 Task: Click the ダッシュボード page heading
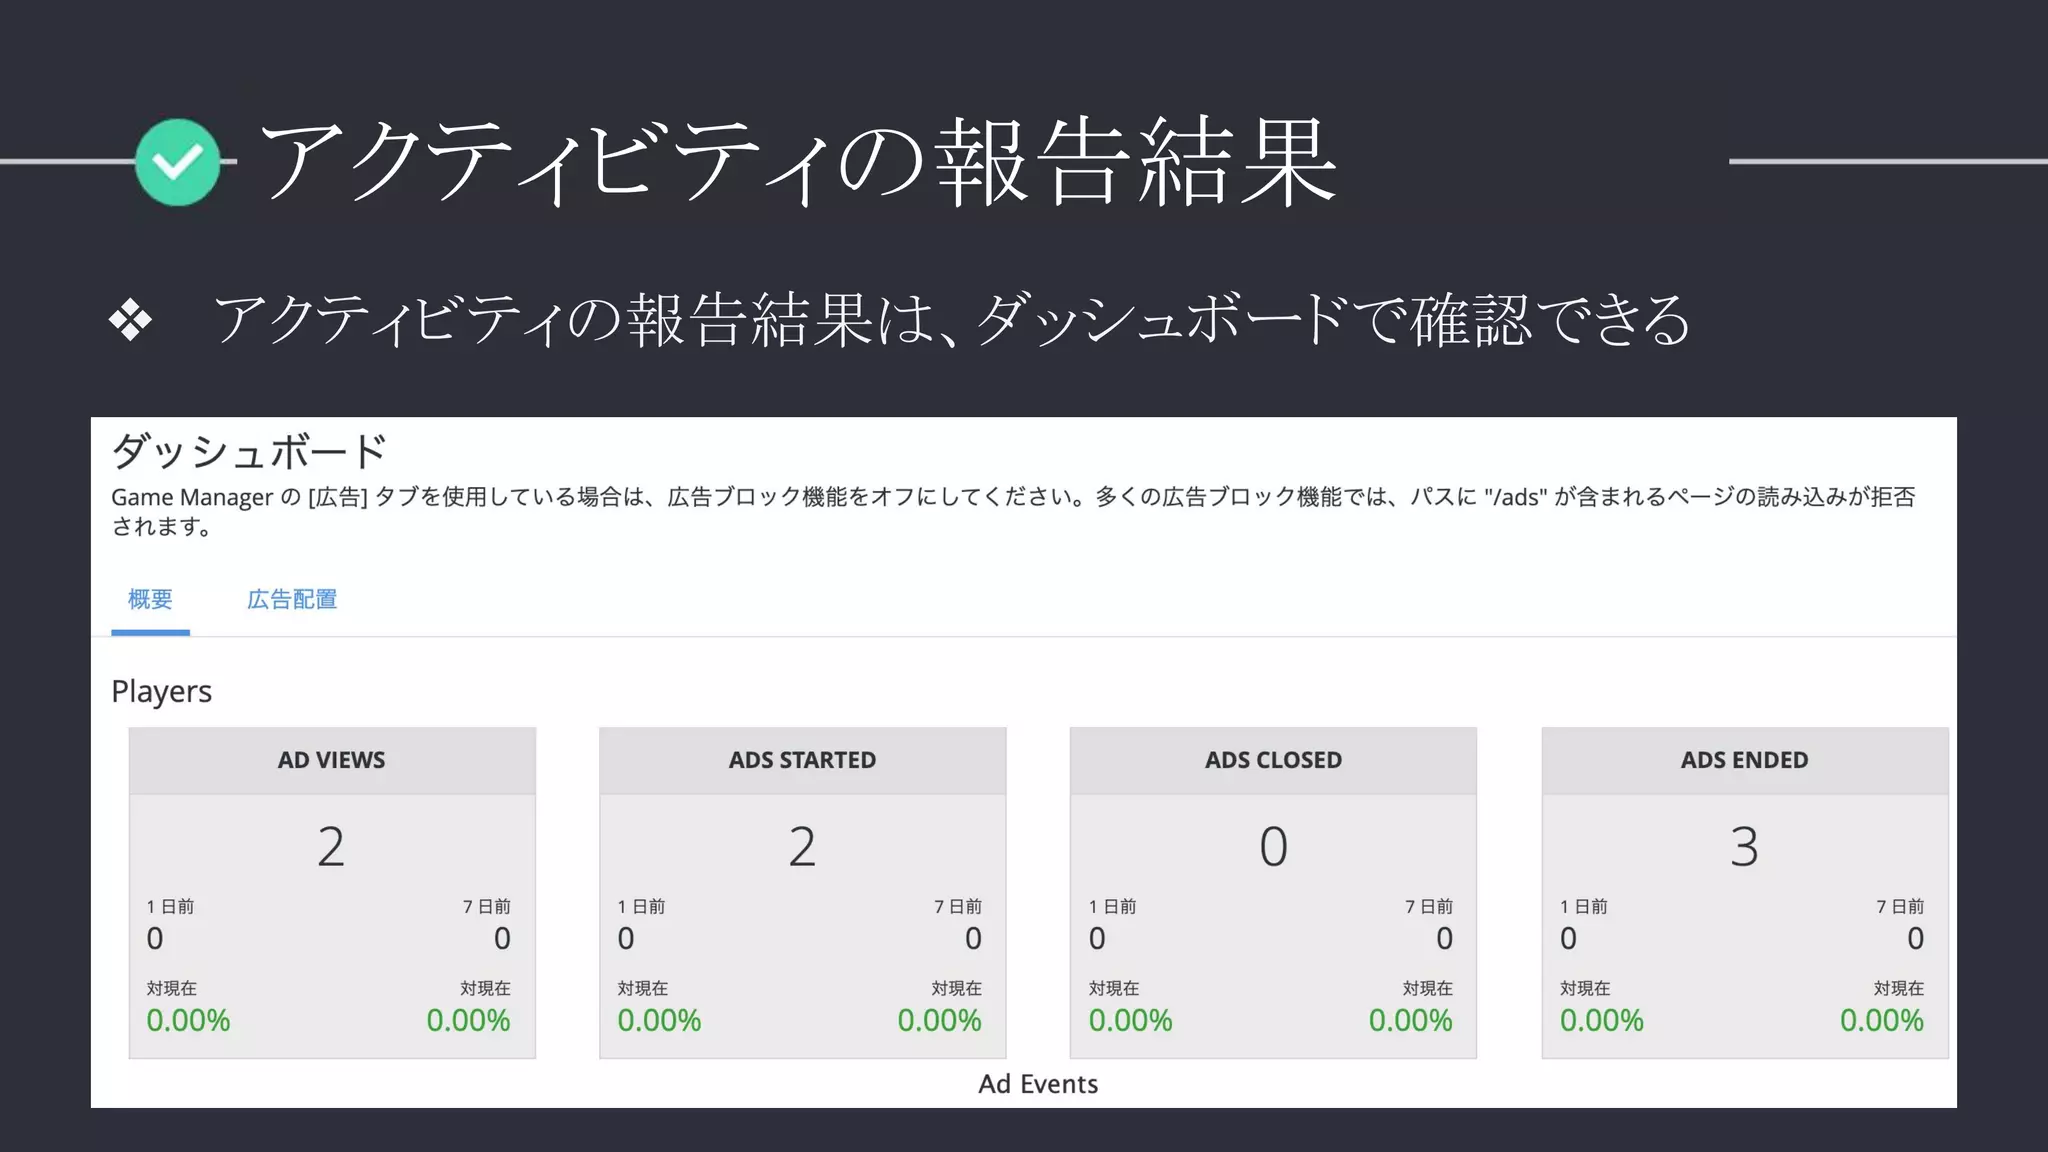pyautogui.click(x=249, y=452)
